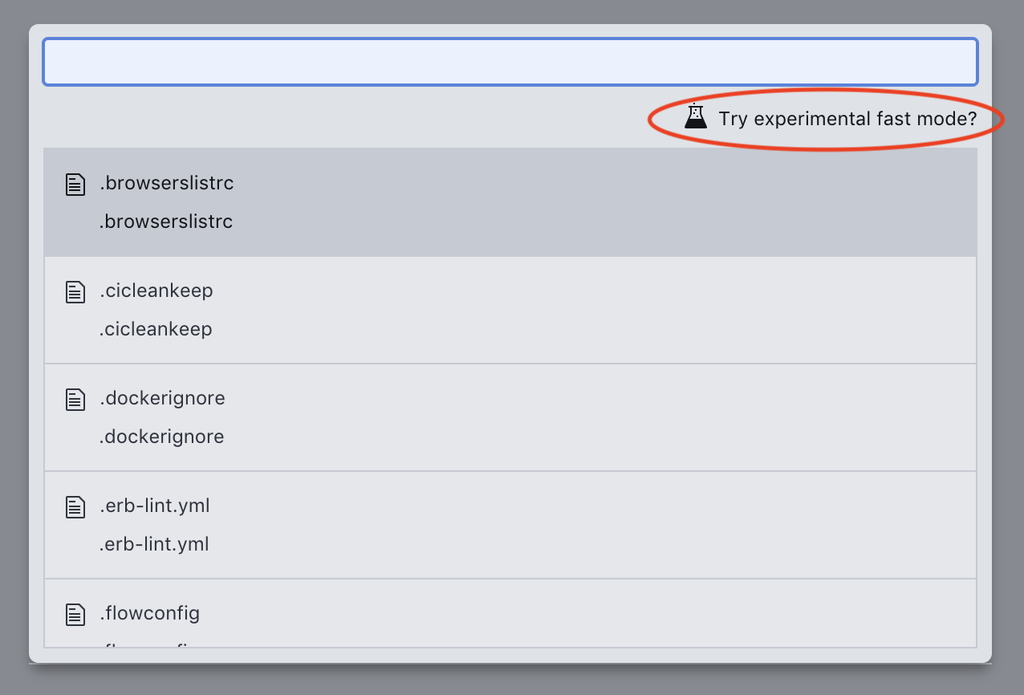
Task: Select the .dockerignore file name
Action: 162,398
